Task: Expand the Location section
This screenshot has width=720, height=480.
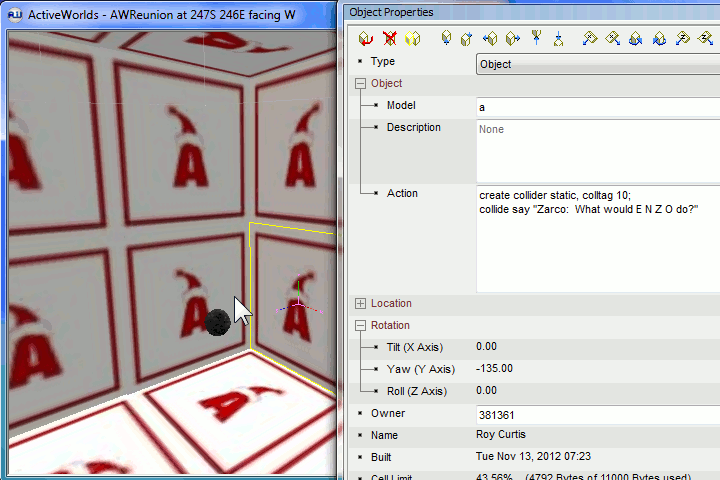Action: [x=361, y=304]
